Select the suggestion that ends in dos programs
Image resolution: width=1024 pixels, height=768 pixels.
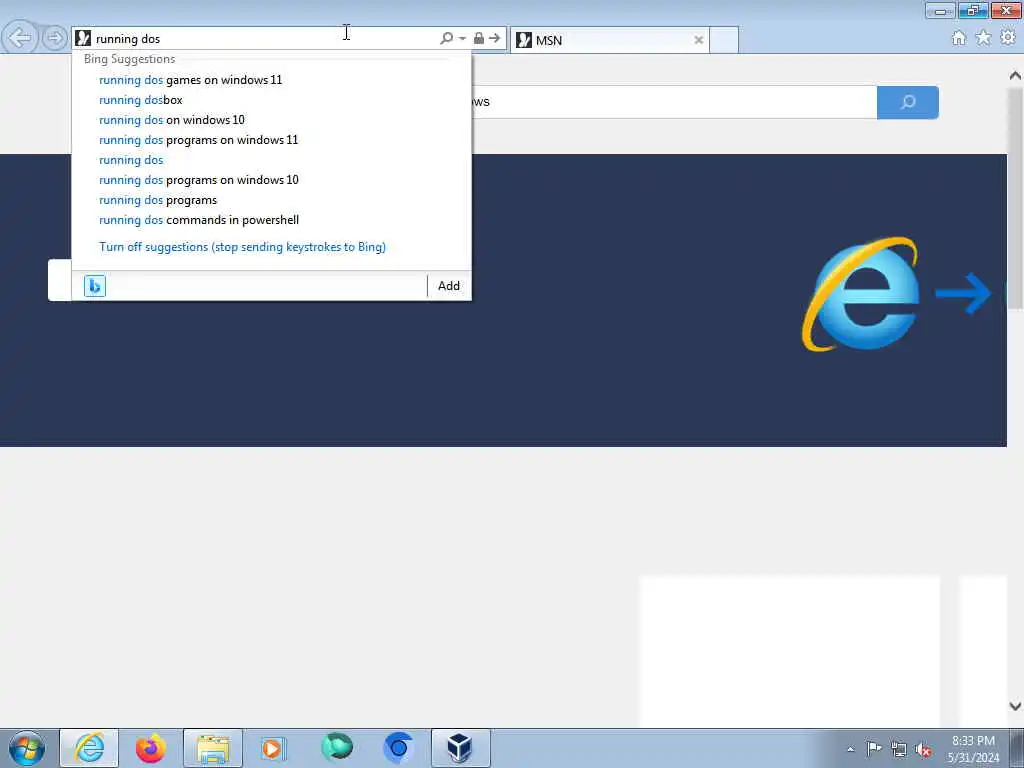point(158,200)
